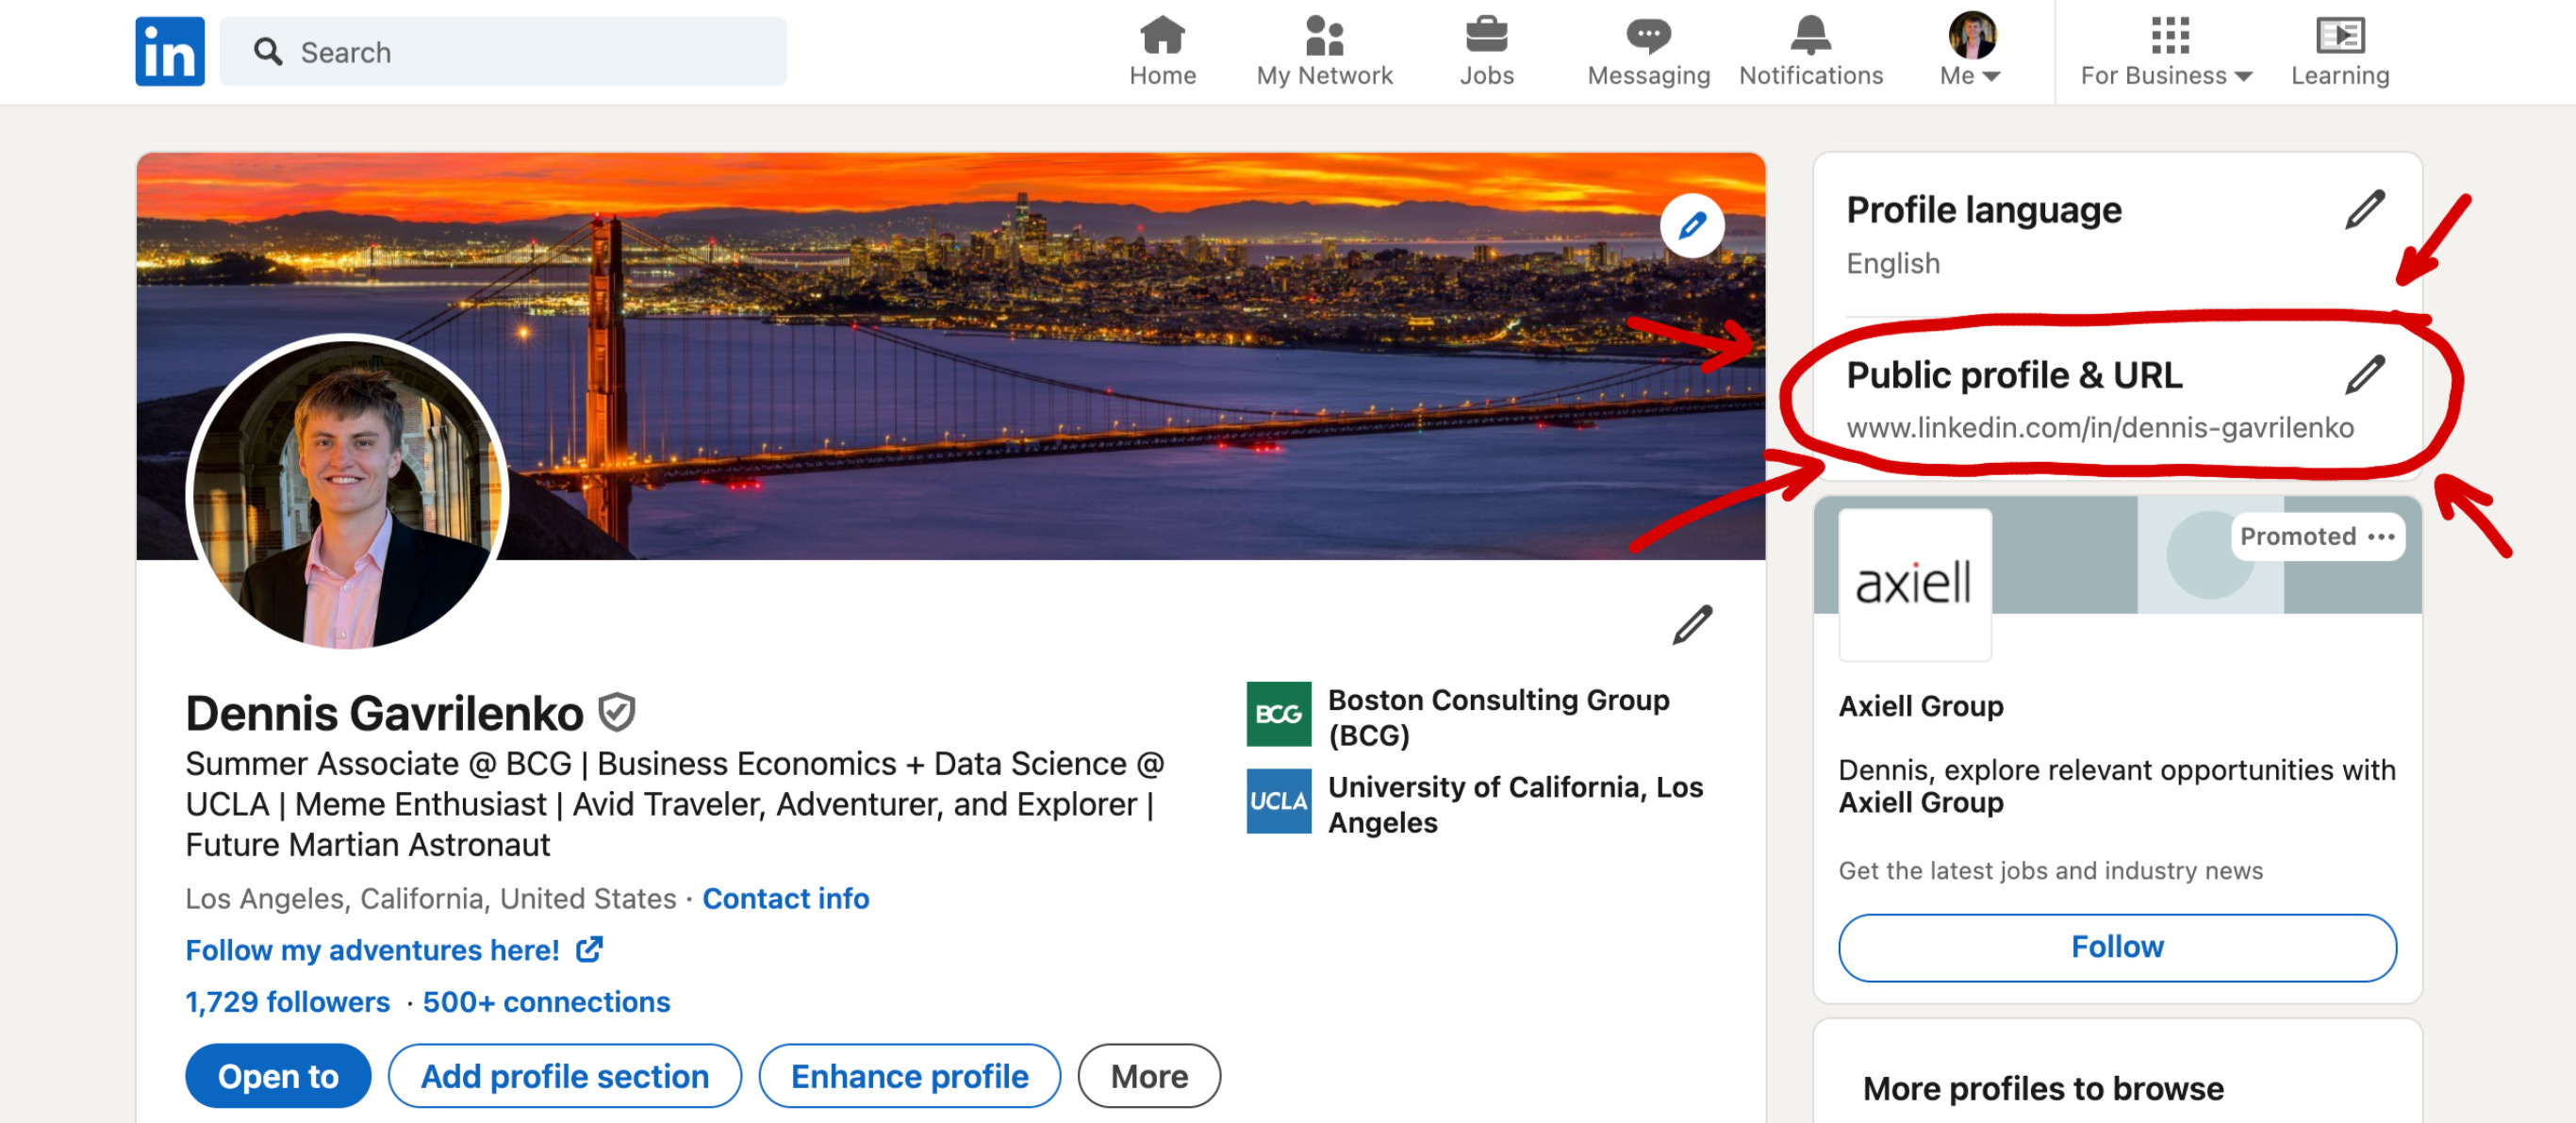This screenshot has height=1123, width=2576.
Task: Edit Public profile & URL pencil
Action: [x=2365, y=375]
